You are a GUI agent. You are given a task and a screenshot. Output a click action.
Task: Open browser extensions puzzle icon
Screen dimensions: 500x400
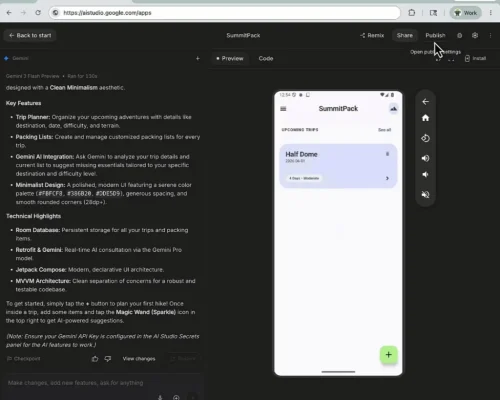[x=412, y=13]
